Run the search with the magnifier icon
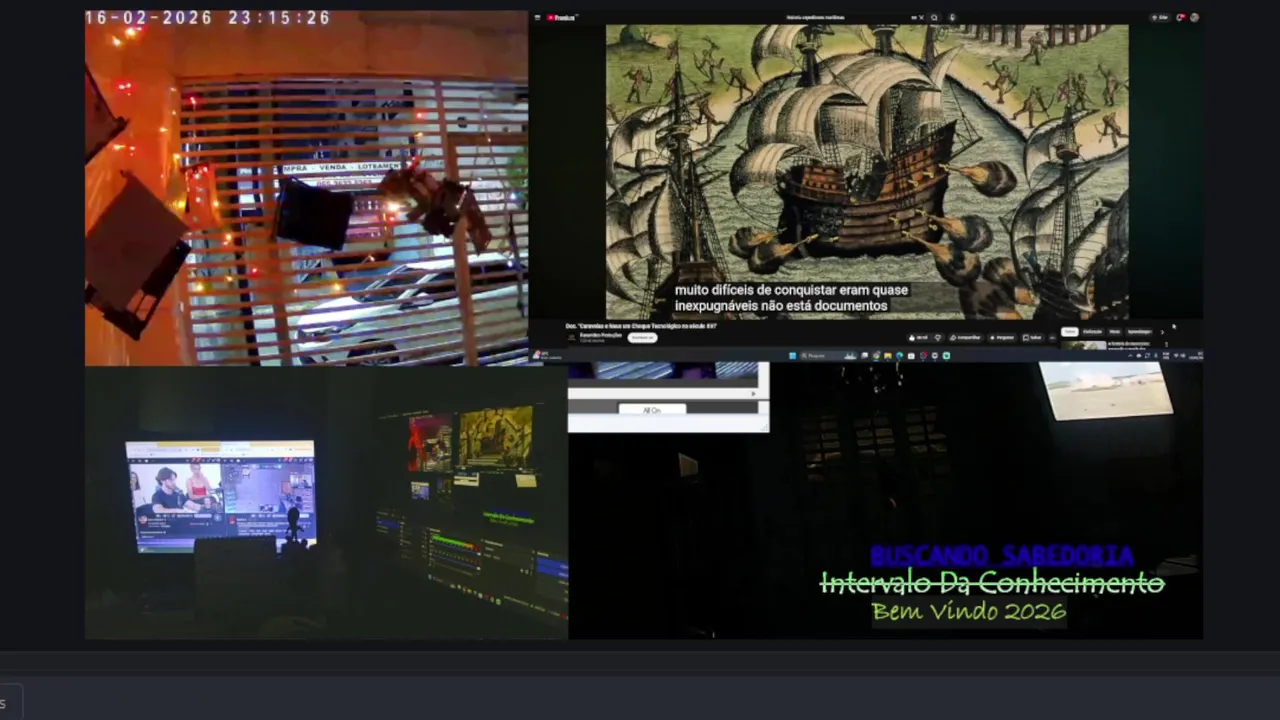 pyautogui.click(x=934, y=17)
